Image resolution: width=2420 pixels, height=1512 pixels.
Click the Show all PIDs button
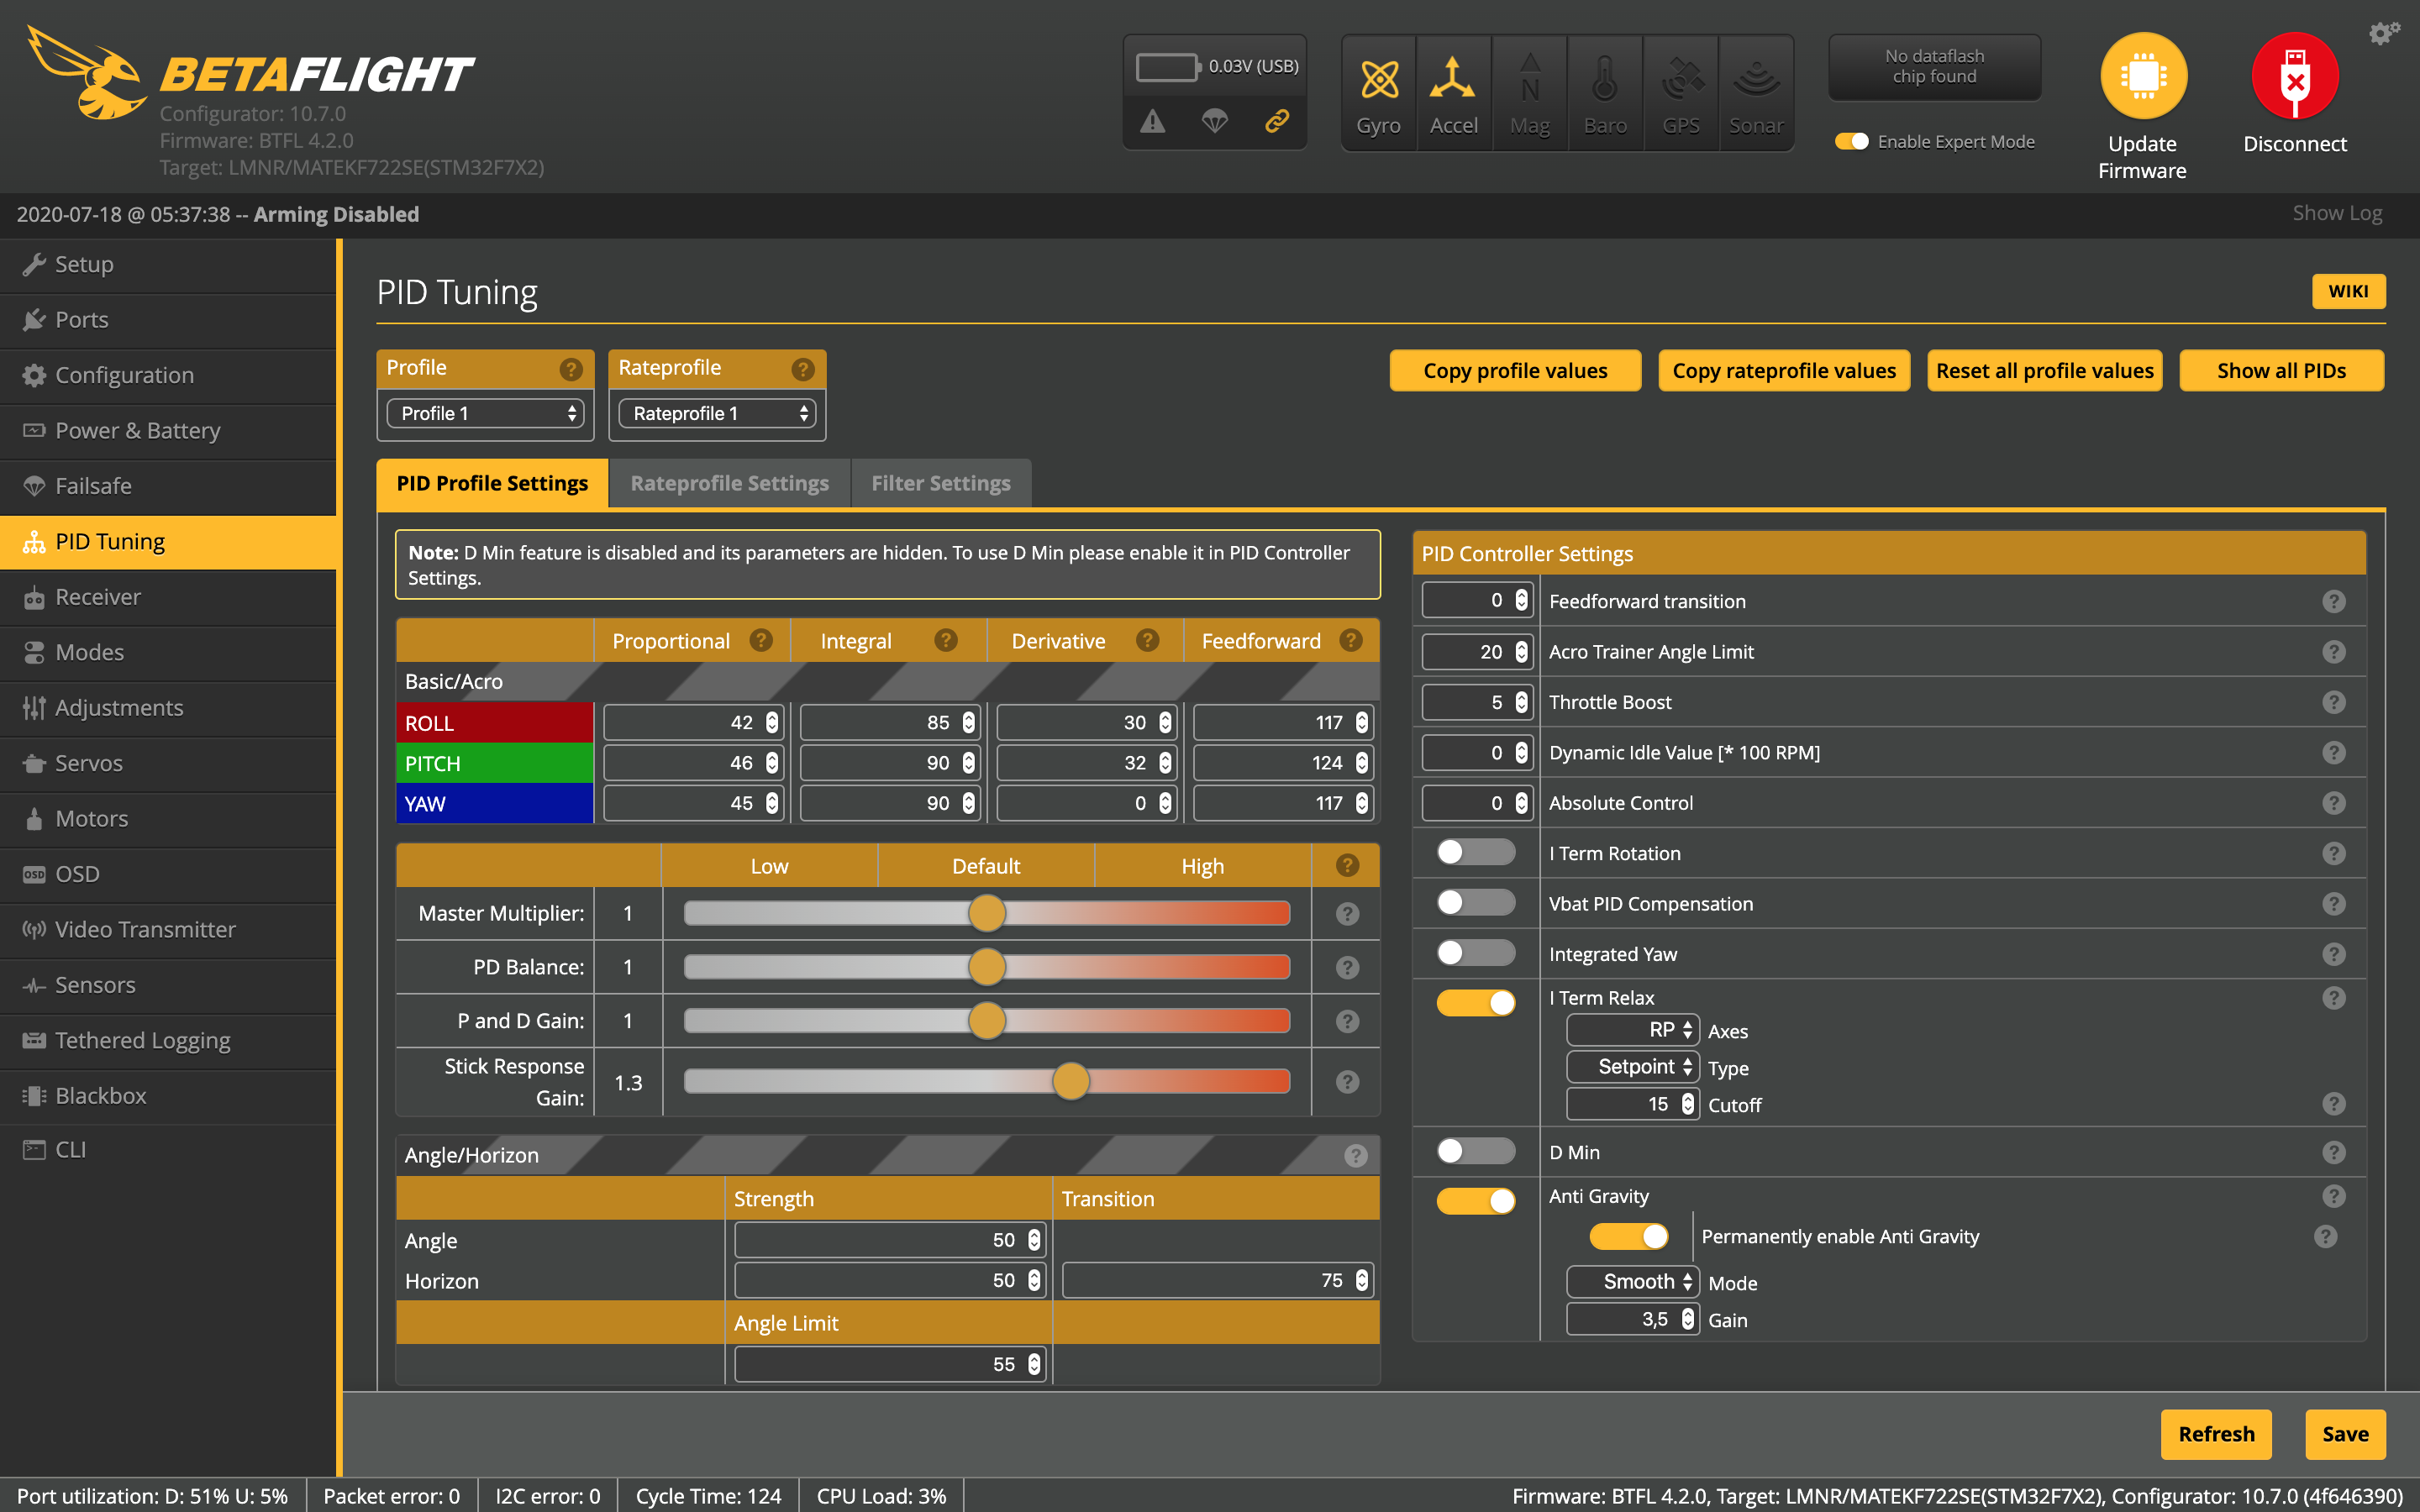click(x=2279, y=368)
